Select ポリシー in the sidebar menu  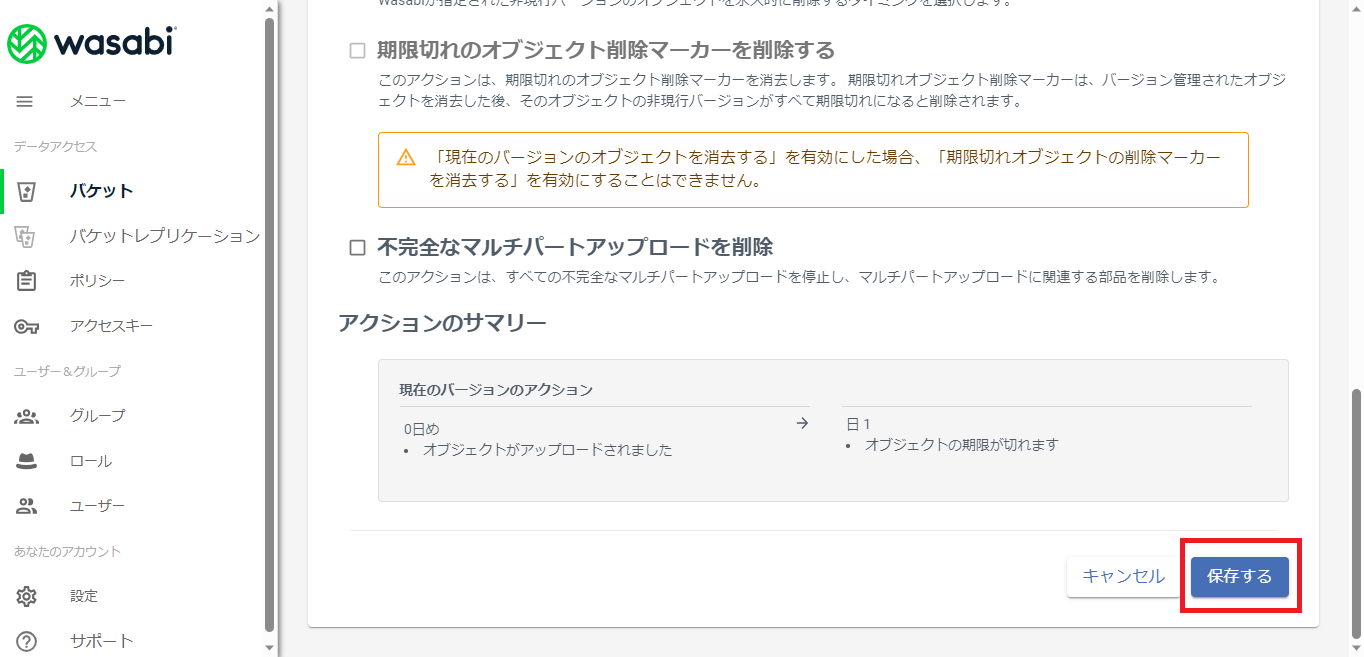coord(97,281)
